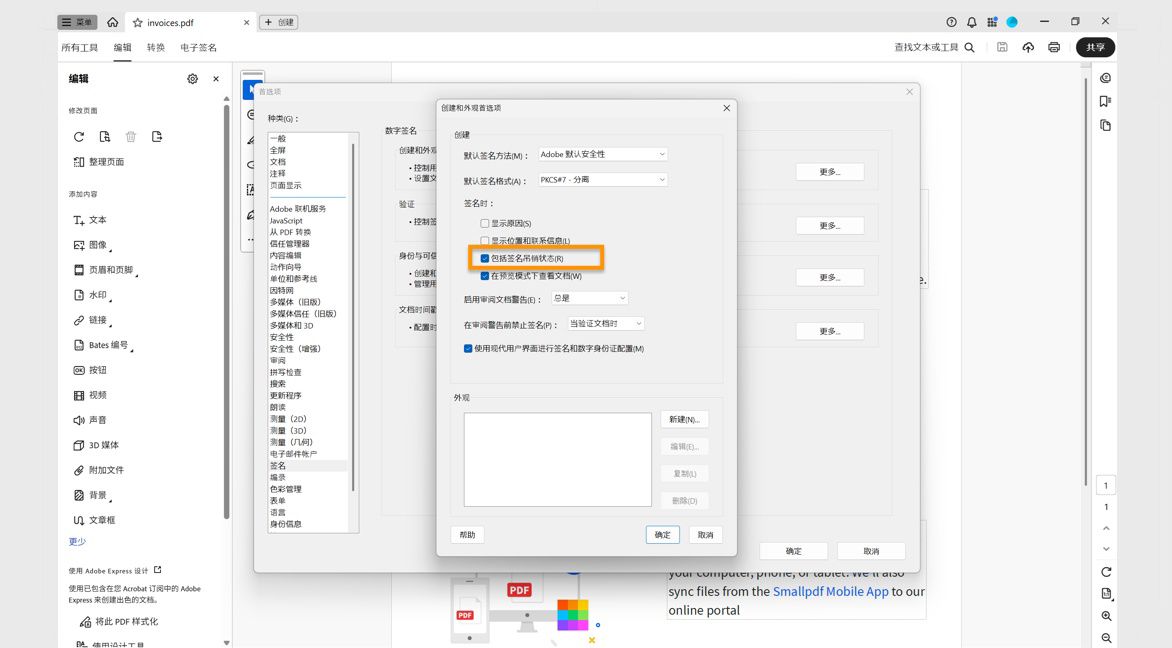This screenshot has height=648, width=1172.
Task: Click the find text or tools field
Action: 926,47
